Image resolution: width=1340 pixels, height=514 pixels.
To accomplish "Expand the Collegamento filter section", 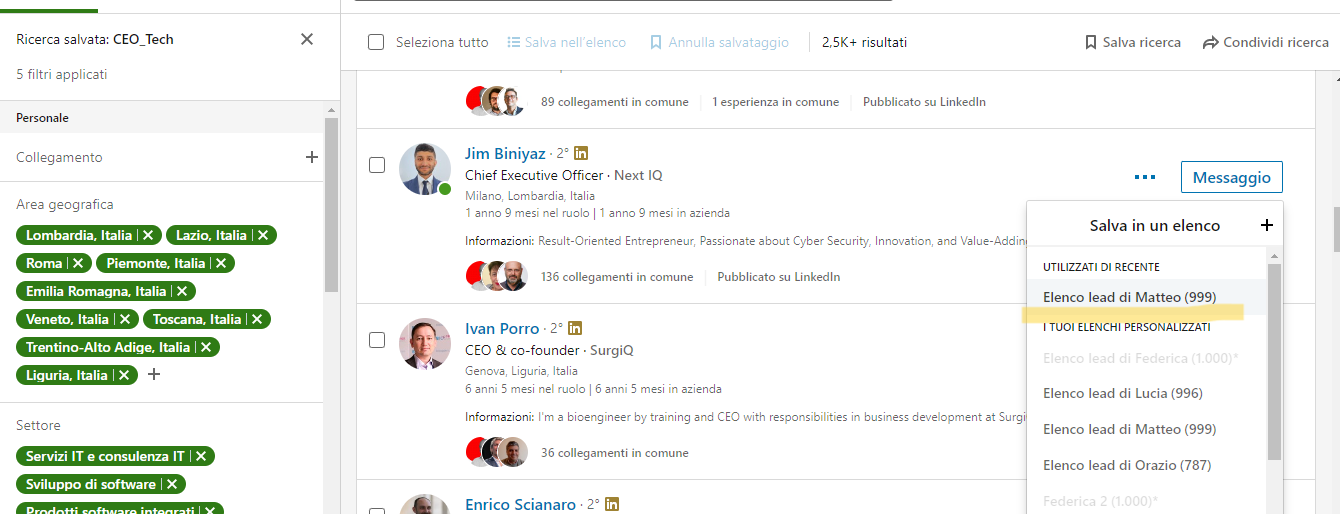I will [312, 157].
